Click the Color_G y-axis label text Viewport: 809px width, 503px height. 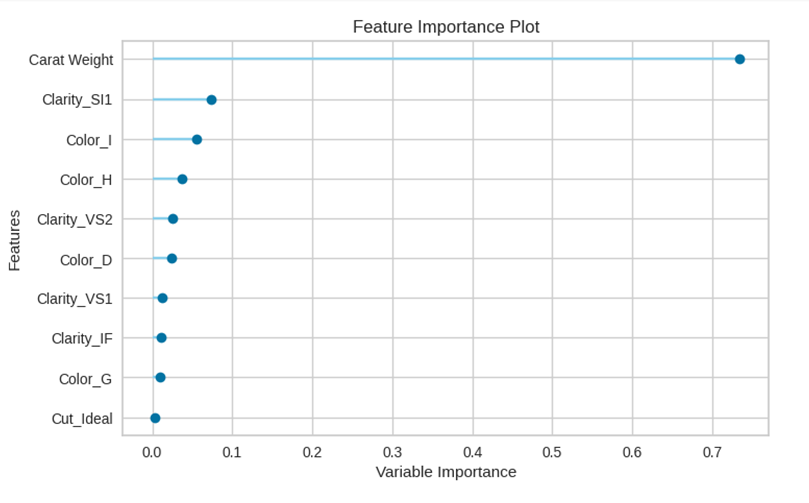point(86,378)
